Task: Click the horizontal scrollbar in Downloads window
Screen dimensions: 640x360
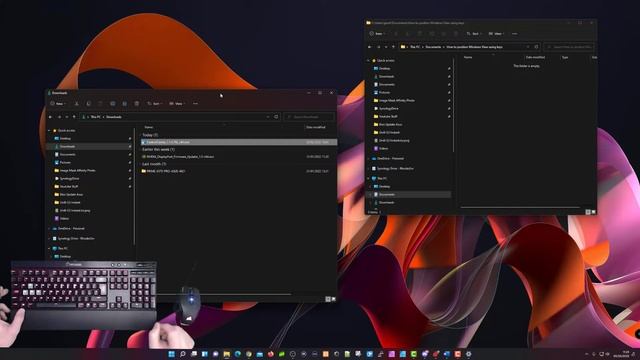Action: pos(224,294)
